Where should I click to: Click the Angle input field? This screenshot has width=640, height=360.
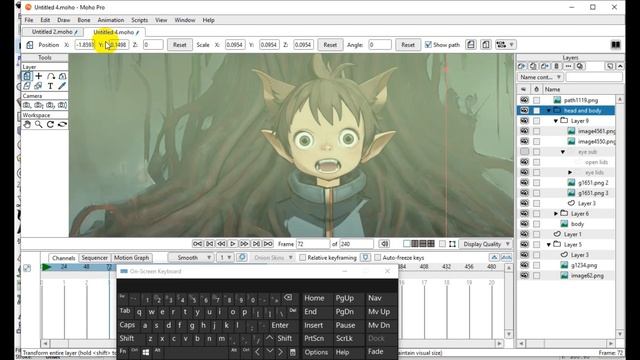(380, 44)
